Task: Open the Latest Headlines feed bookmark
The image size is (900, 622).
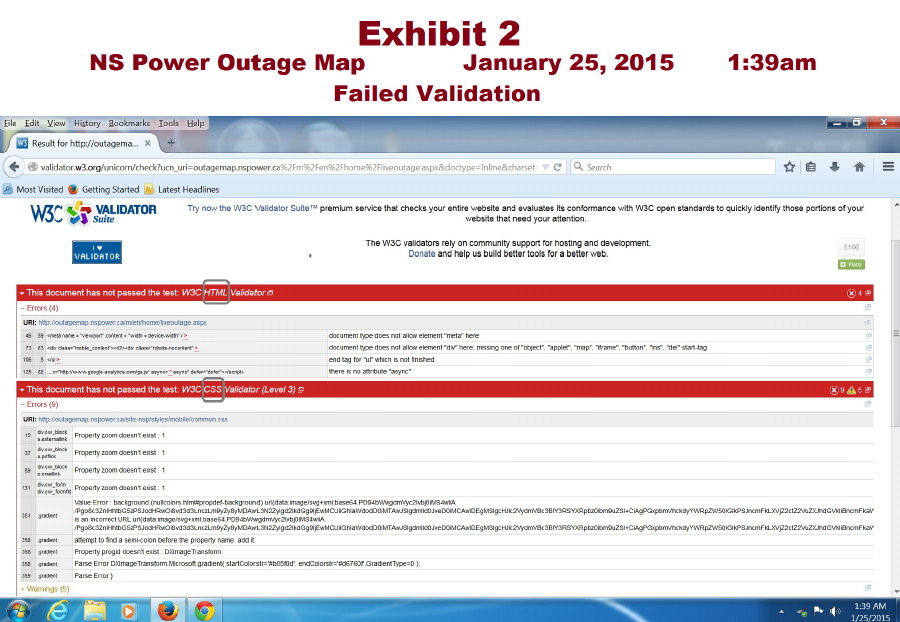Action: [x=181, y=189]
